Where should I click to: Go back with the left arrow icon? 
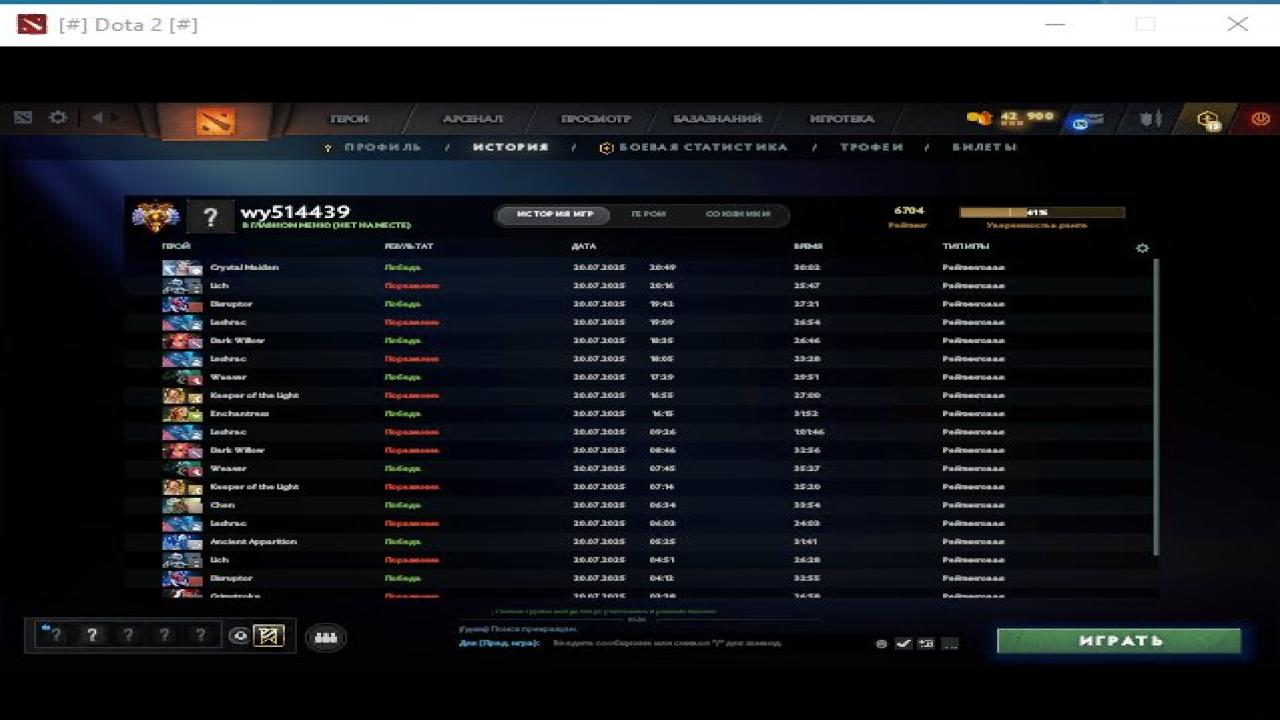coord(98,118)
